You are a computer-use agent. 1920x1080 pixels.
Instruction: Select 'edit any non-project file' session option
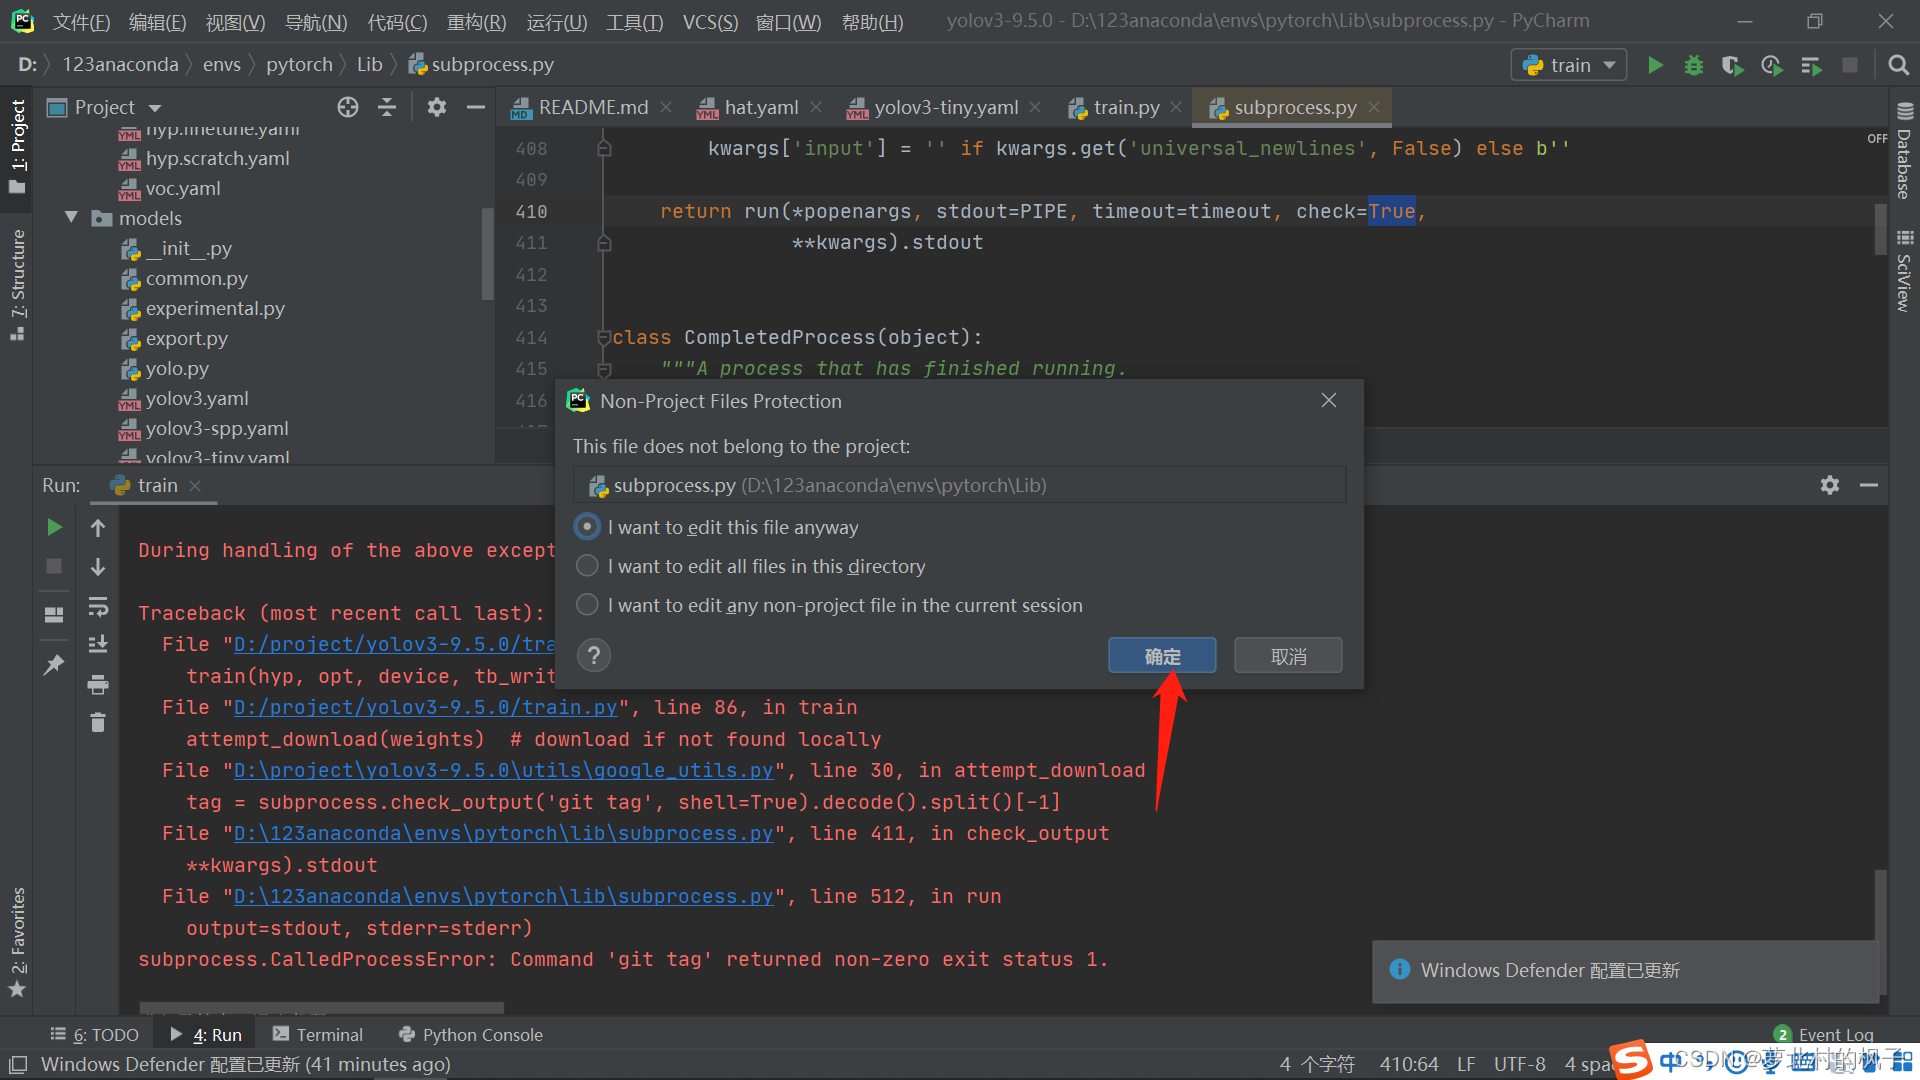click(x=587, y=605)
